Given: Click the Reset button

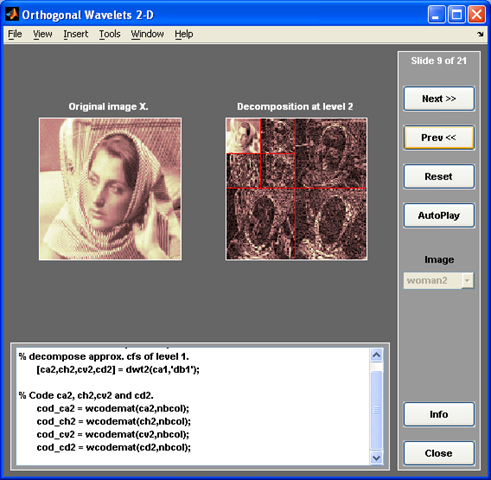Looking at the screenshot, I should click(x=439, y=176).
